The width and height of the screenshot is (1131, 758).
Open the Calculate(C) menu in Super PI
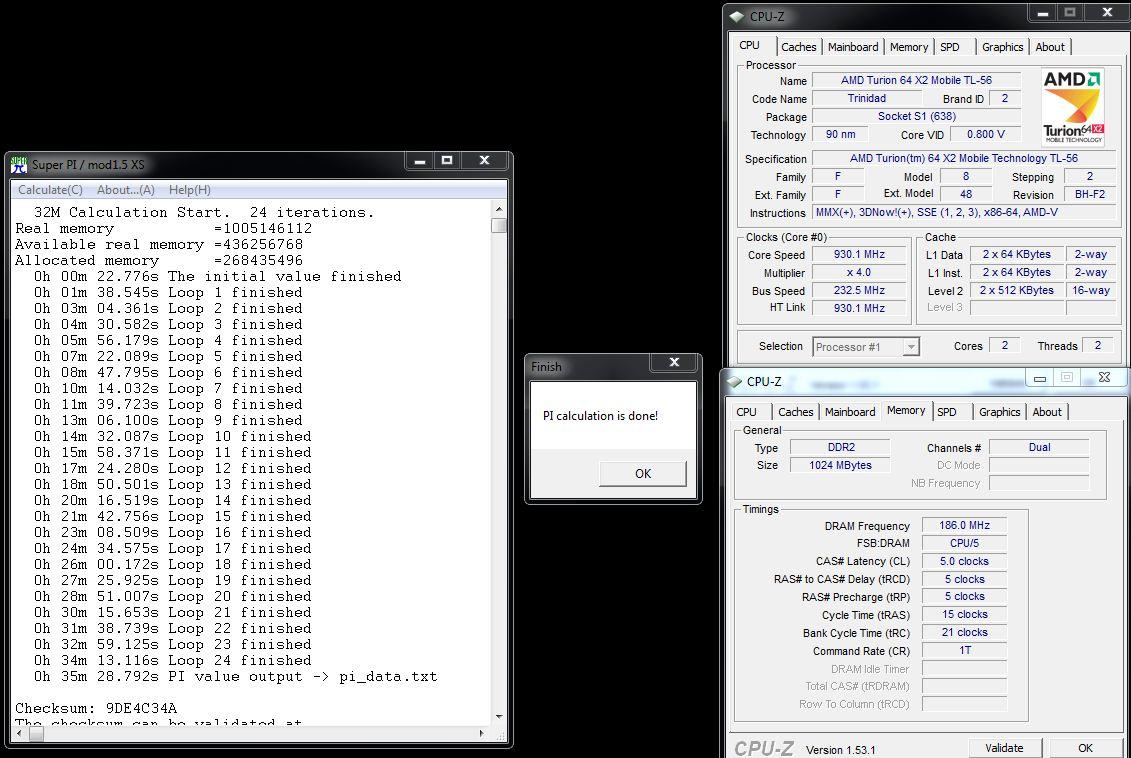50,190
